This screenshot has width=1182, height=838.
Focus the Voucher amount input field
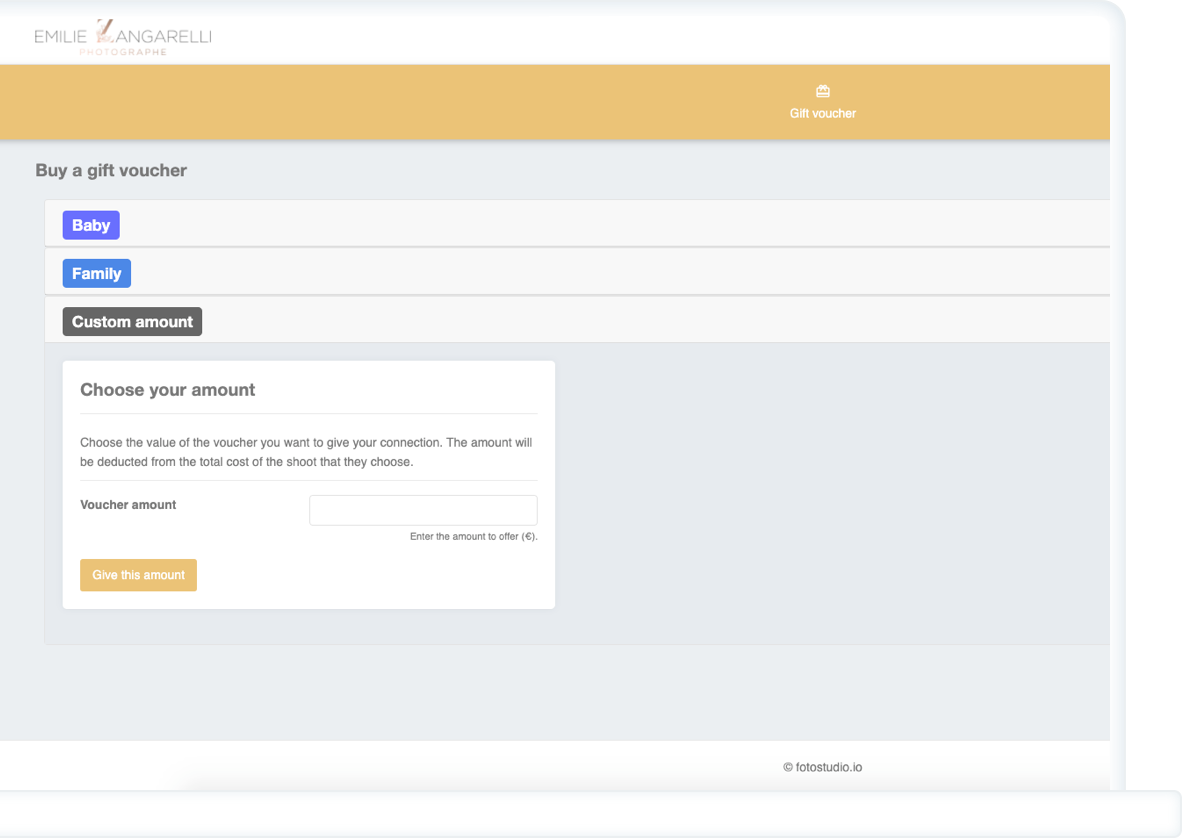pyautogui.click(x=423, y=510)
